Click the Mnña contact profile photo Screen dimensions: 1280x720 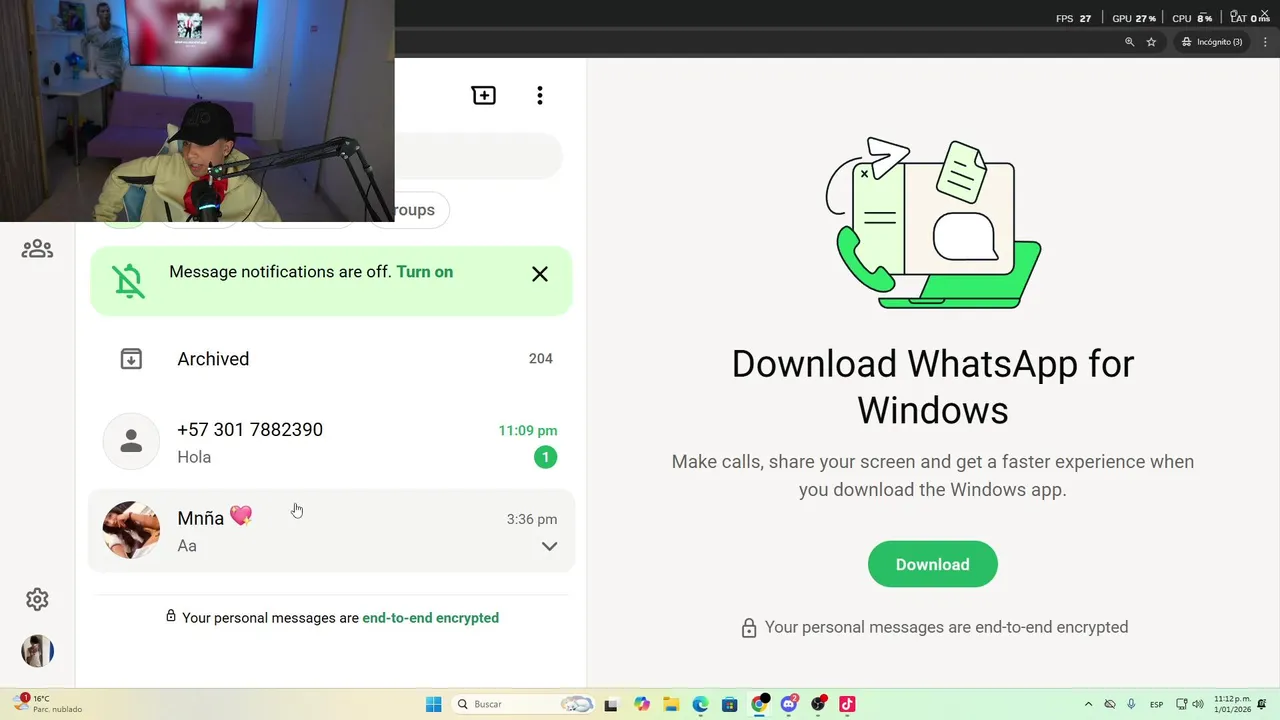pos(131,530)
